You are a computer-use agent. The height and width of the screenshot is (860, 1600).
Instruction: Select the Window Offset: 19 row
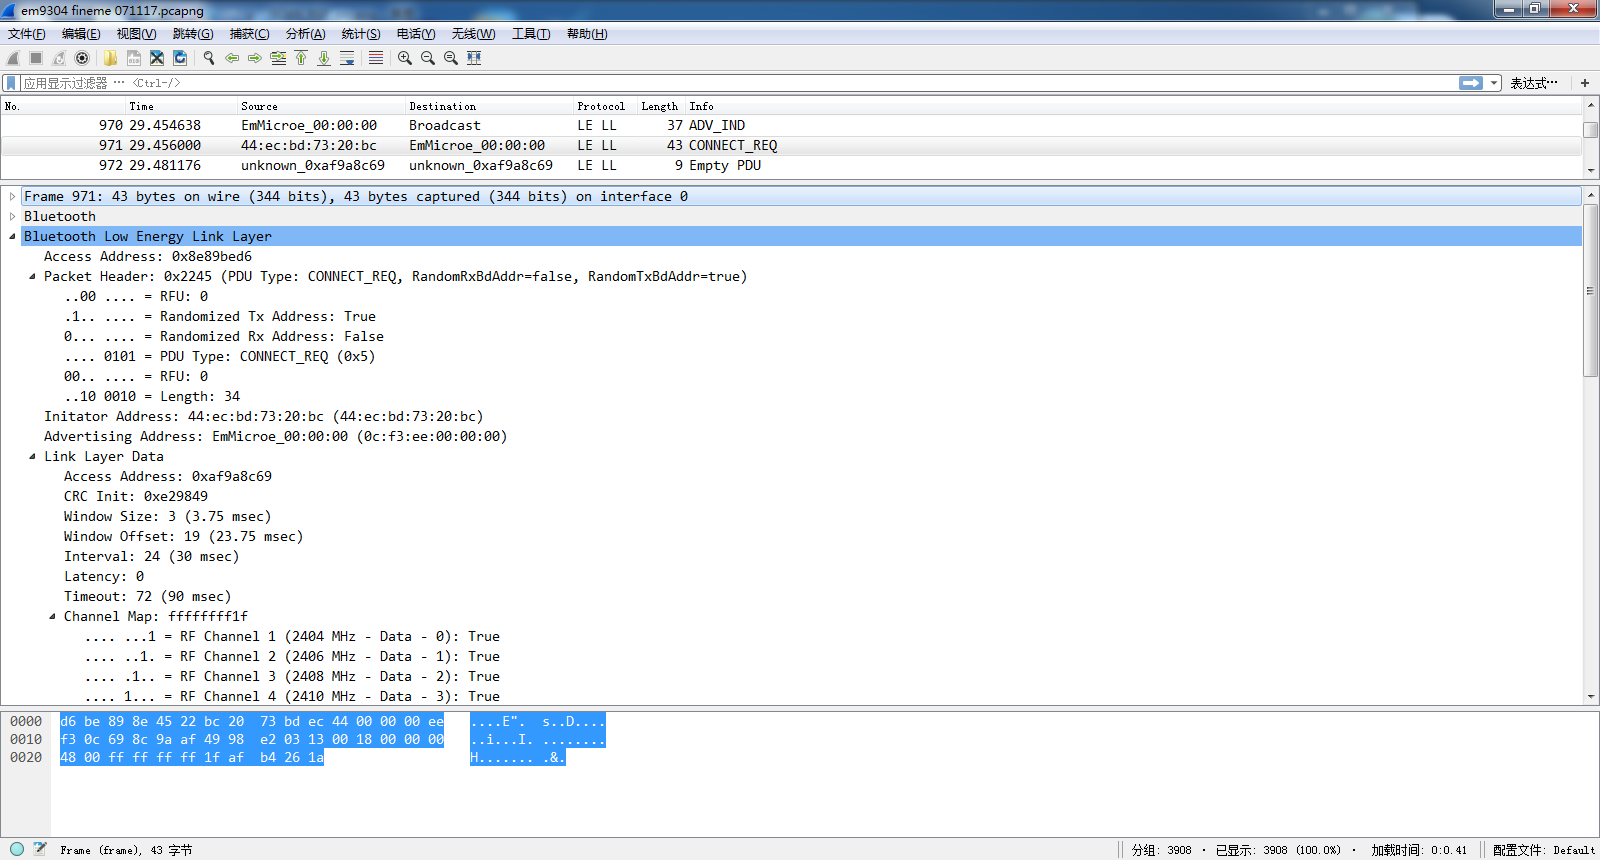(x=184, y=536)
